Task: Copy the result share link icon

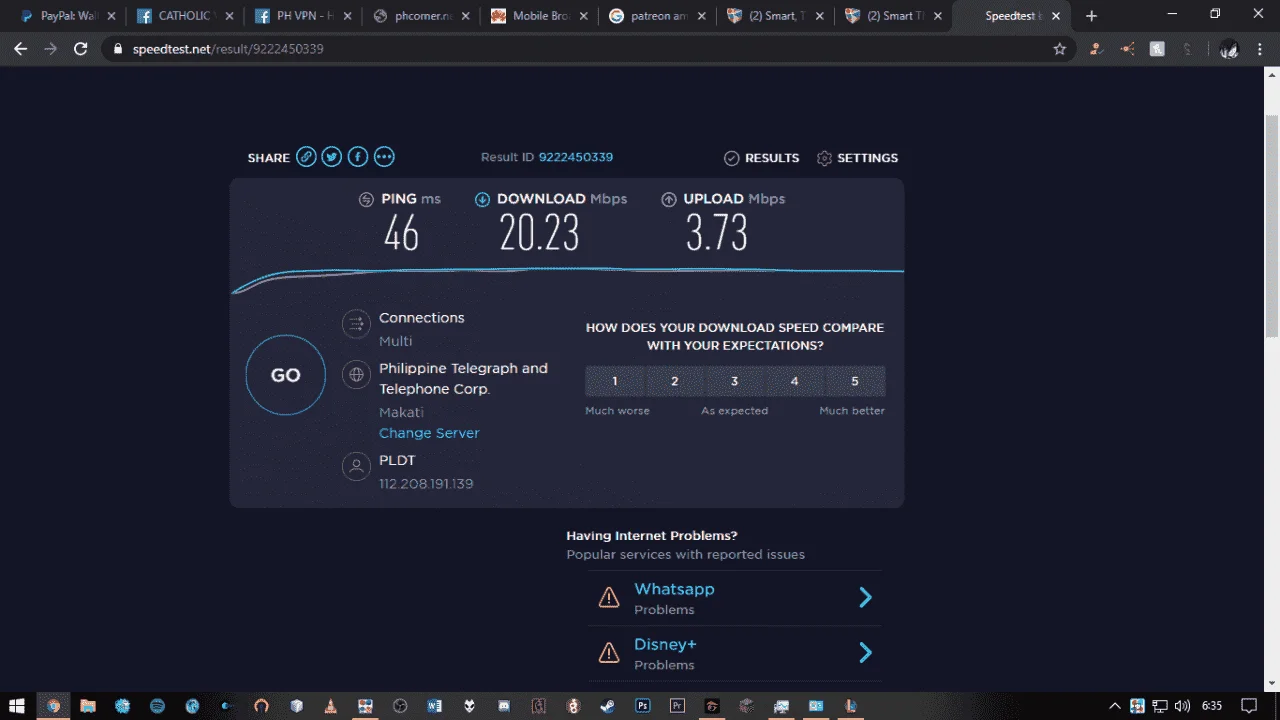Action: [x=306, y=157]
